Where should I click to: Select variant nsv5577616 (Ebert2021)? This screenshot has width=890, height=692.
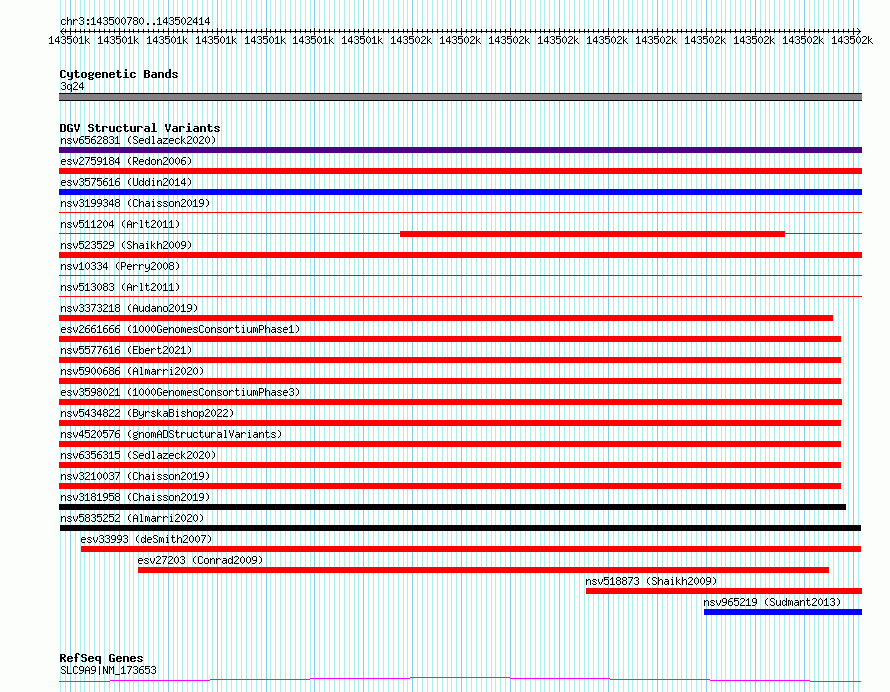(126, 350)
